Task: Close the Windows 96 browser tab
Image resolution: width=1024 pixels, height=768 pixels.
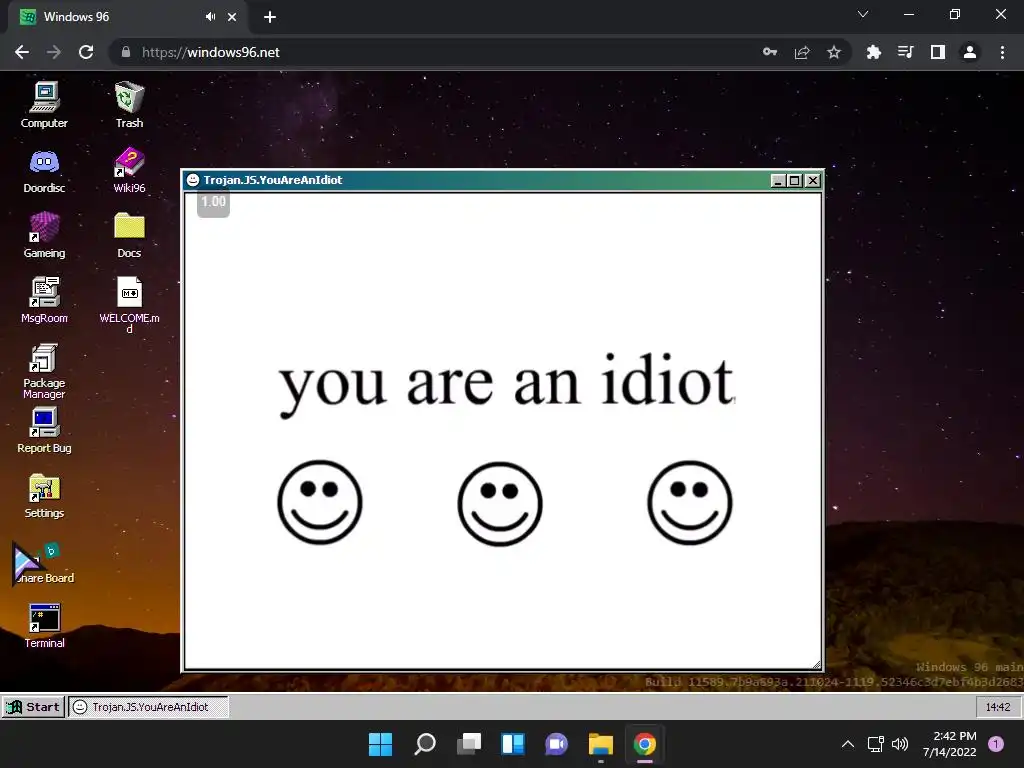Action: point(232,17)
